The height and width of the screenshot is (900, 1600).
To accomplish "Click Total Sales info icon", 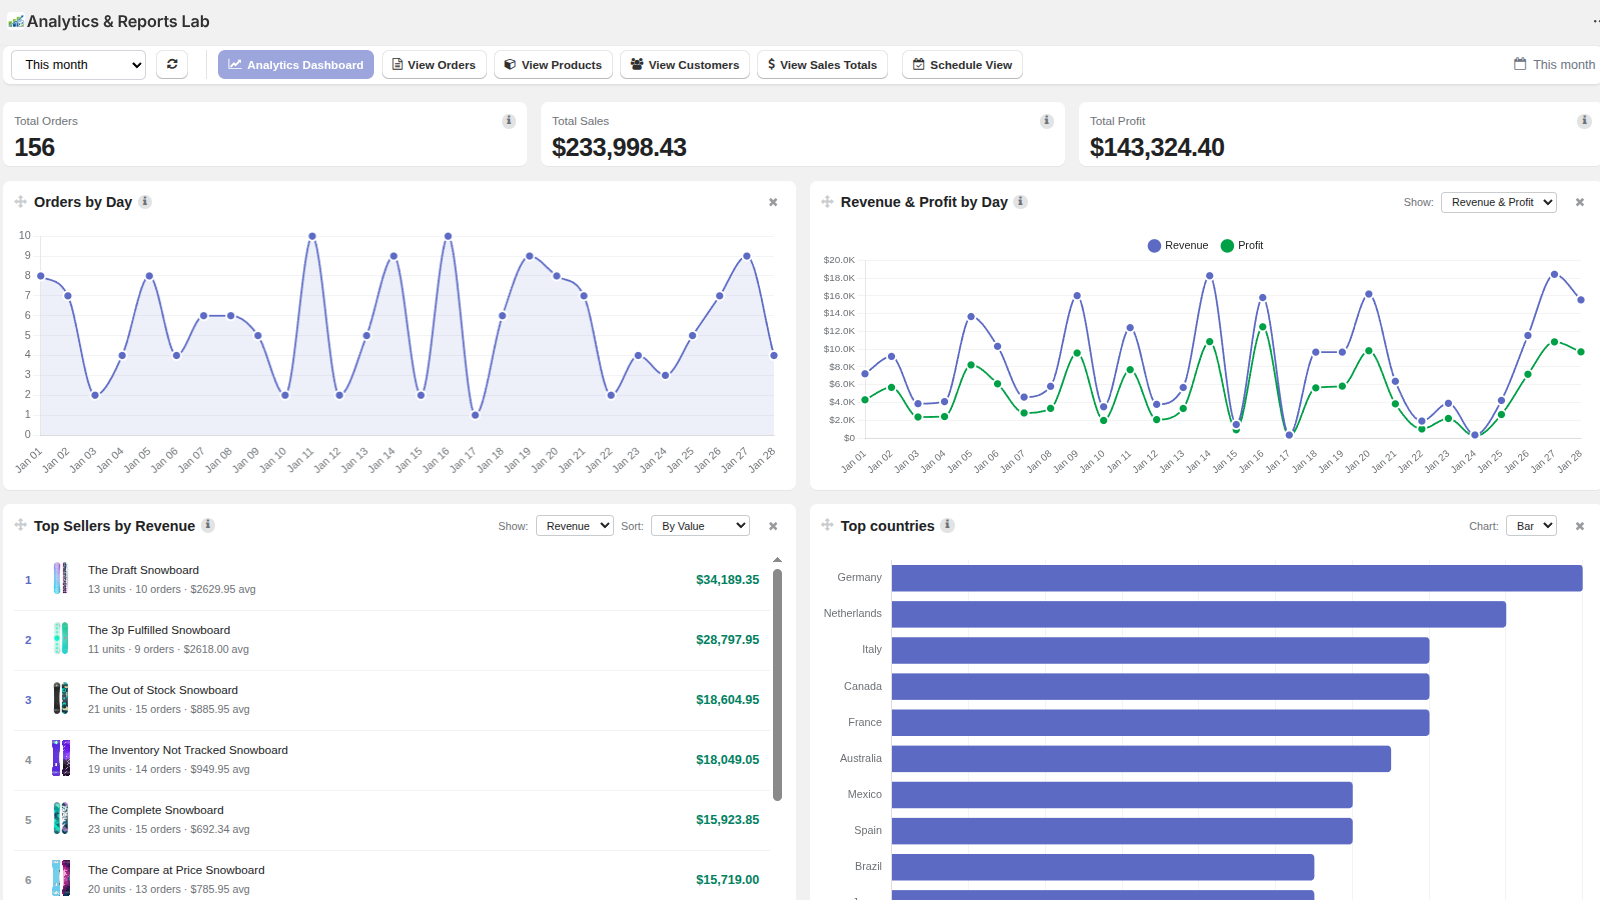I will coord(1047,121).
